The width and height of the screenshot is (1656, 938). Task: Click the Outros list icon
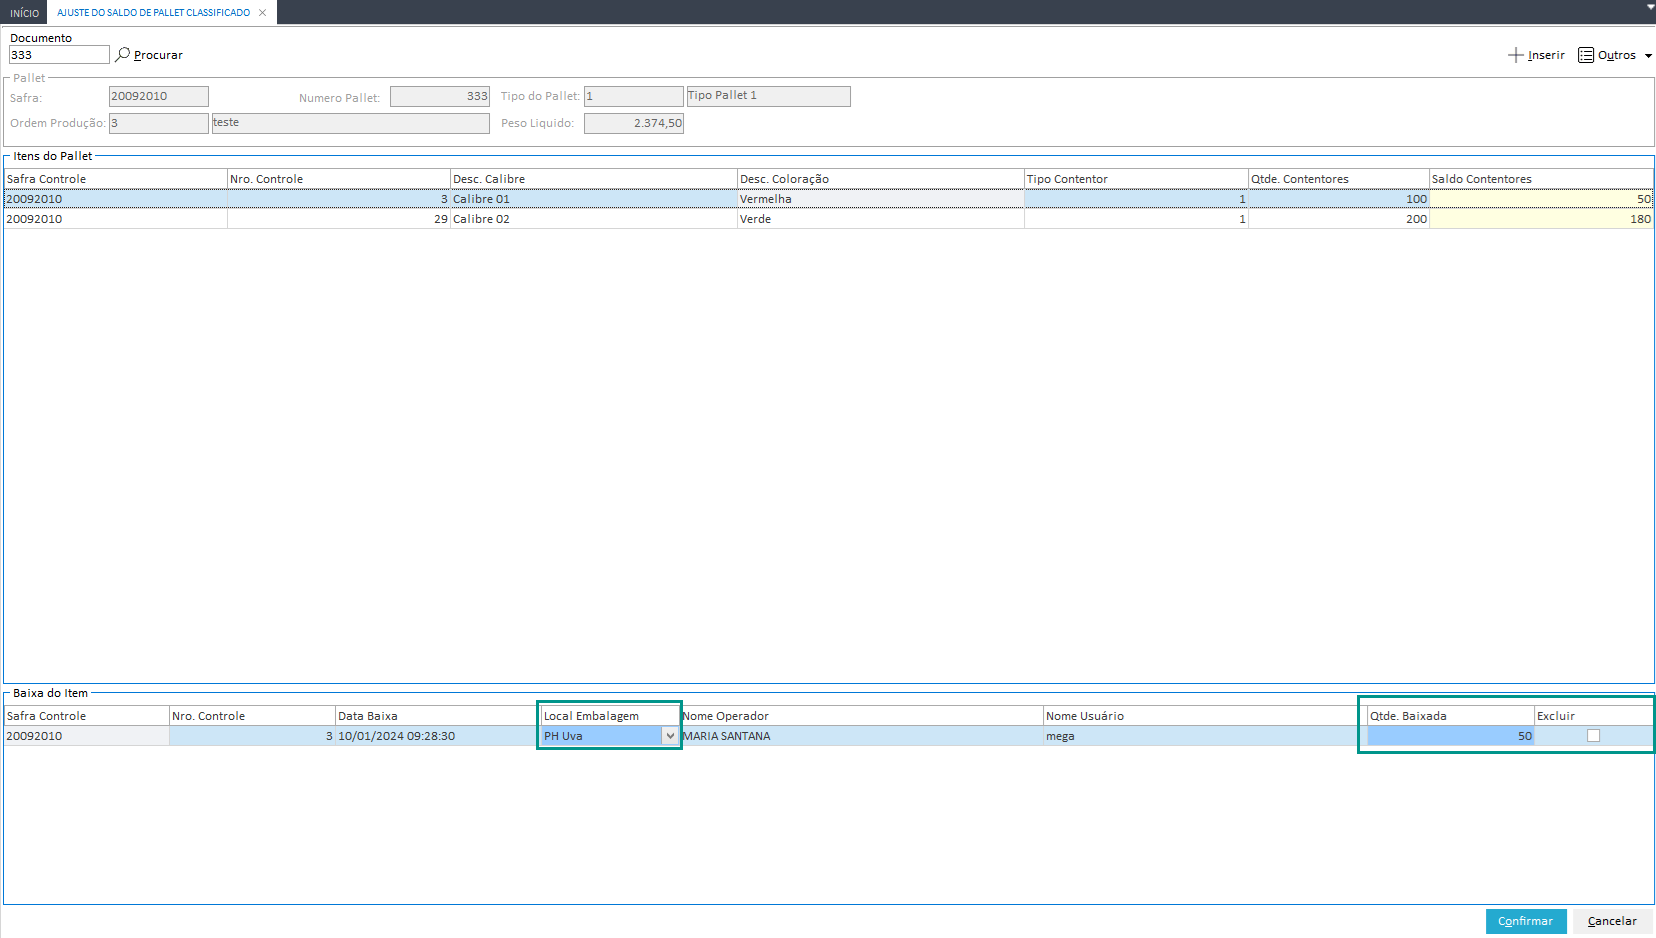[x=1586, y=55]
